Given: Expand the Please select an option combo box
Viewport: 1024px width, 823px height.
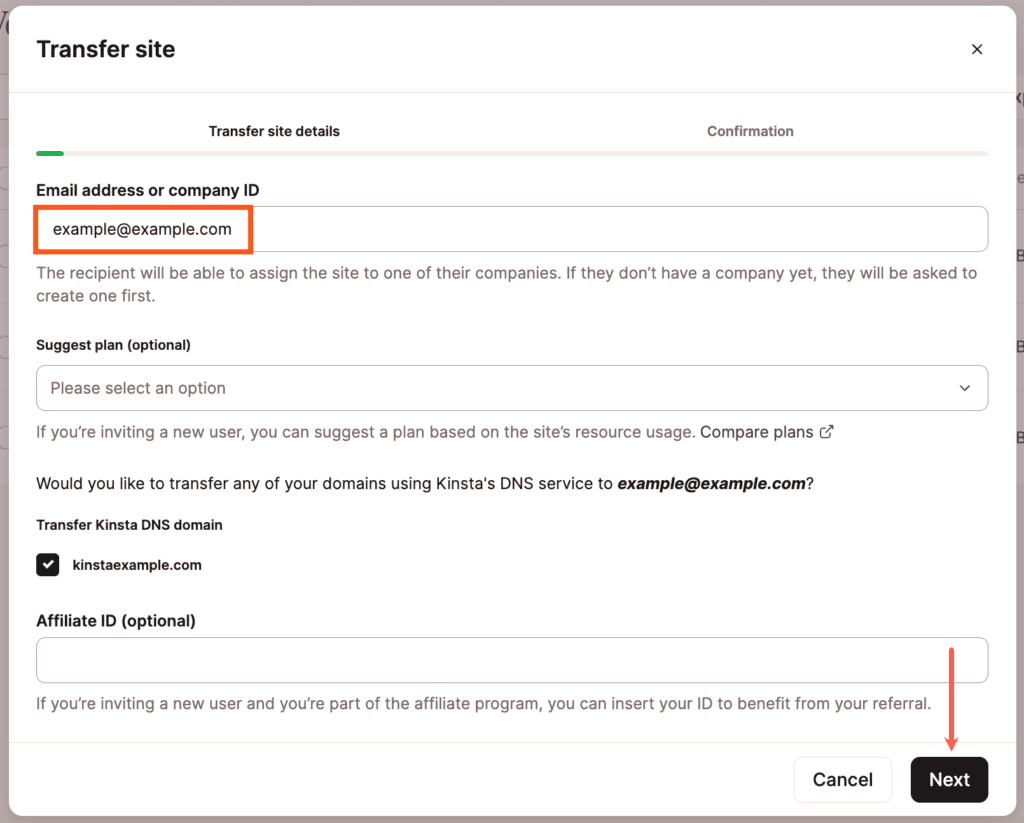Looking at the screenshot, I should pos(512,388).
